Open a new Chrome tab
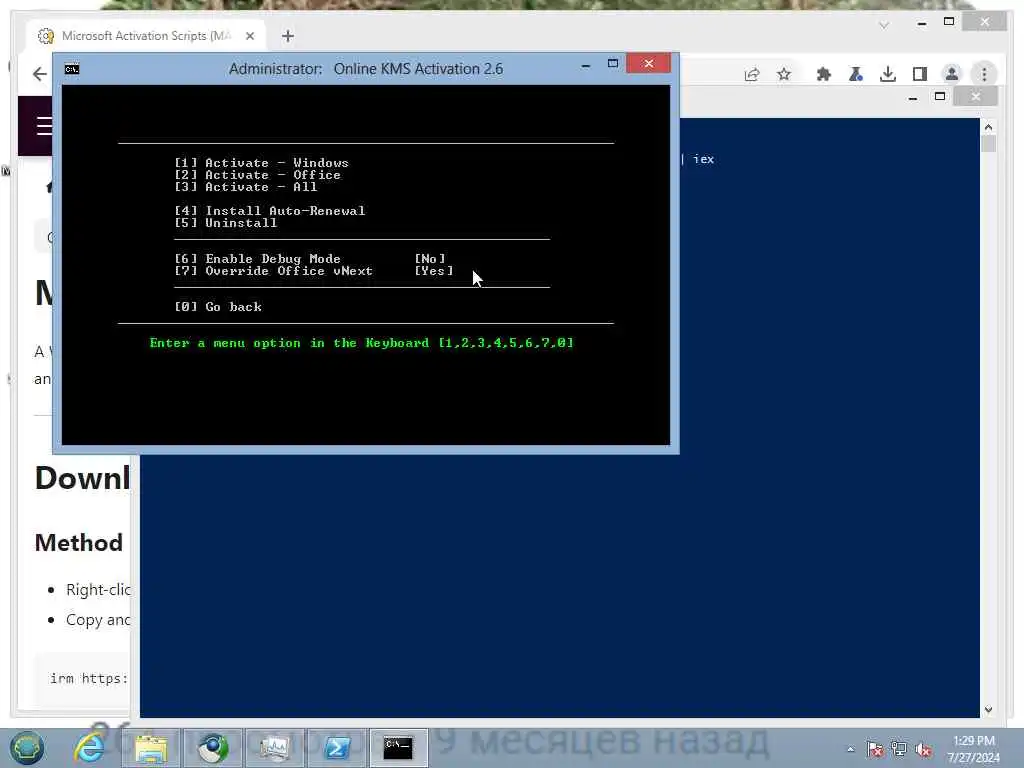 click(288, 36)
